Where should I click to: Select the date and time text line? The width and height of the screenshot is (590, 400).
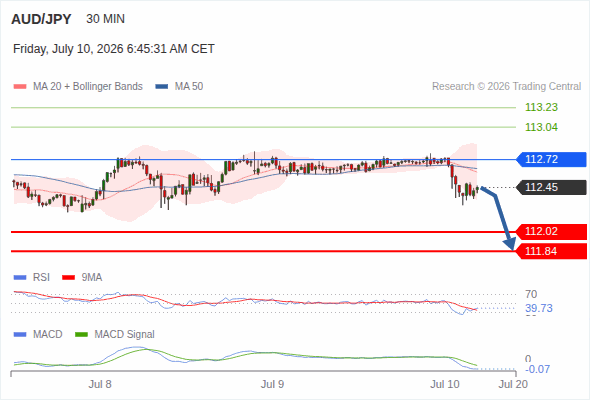click(114, 49)
